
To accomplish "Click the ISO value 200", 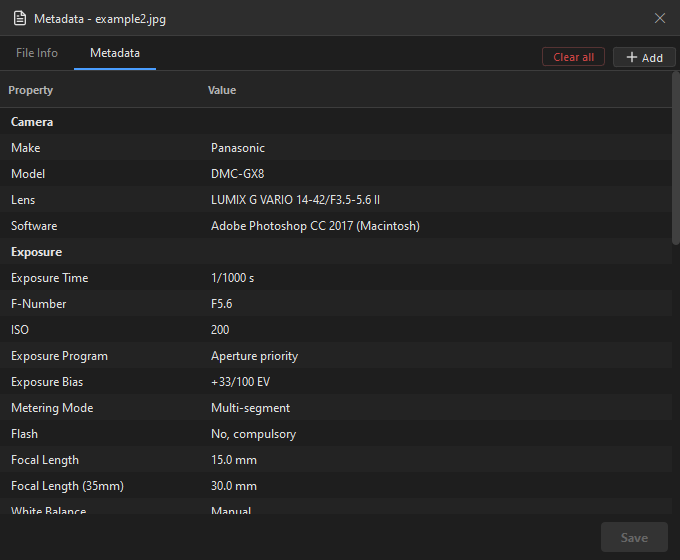I will click(220, 330).
